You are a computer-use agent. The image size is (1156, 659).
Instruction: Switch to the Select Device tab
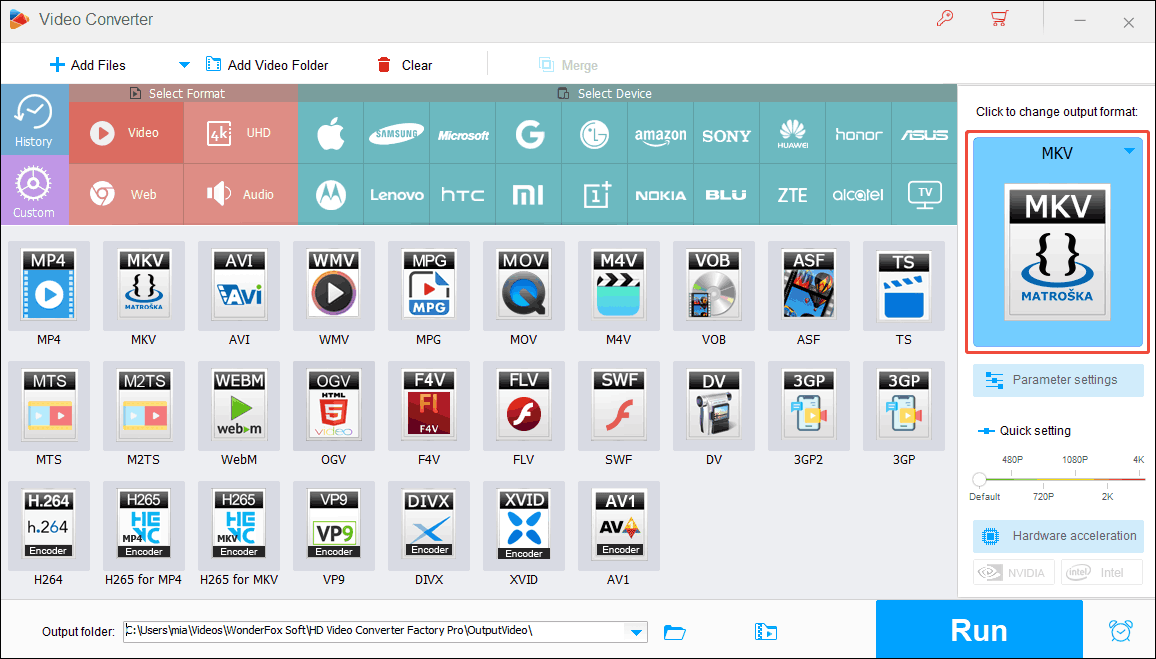click(612, 92)
